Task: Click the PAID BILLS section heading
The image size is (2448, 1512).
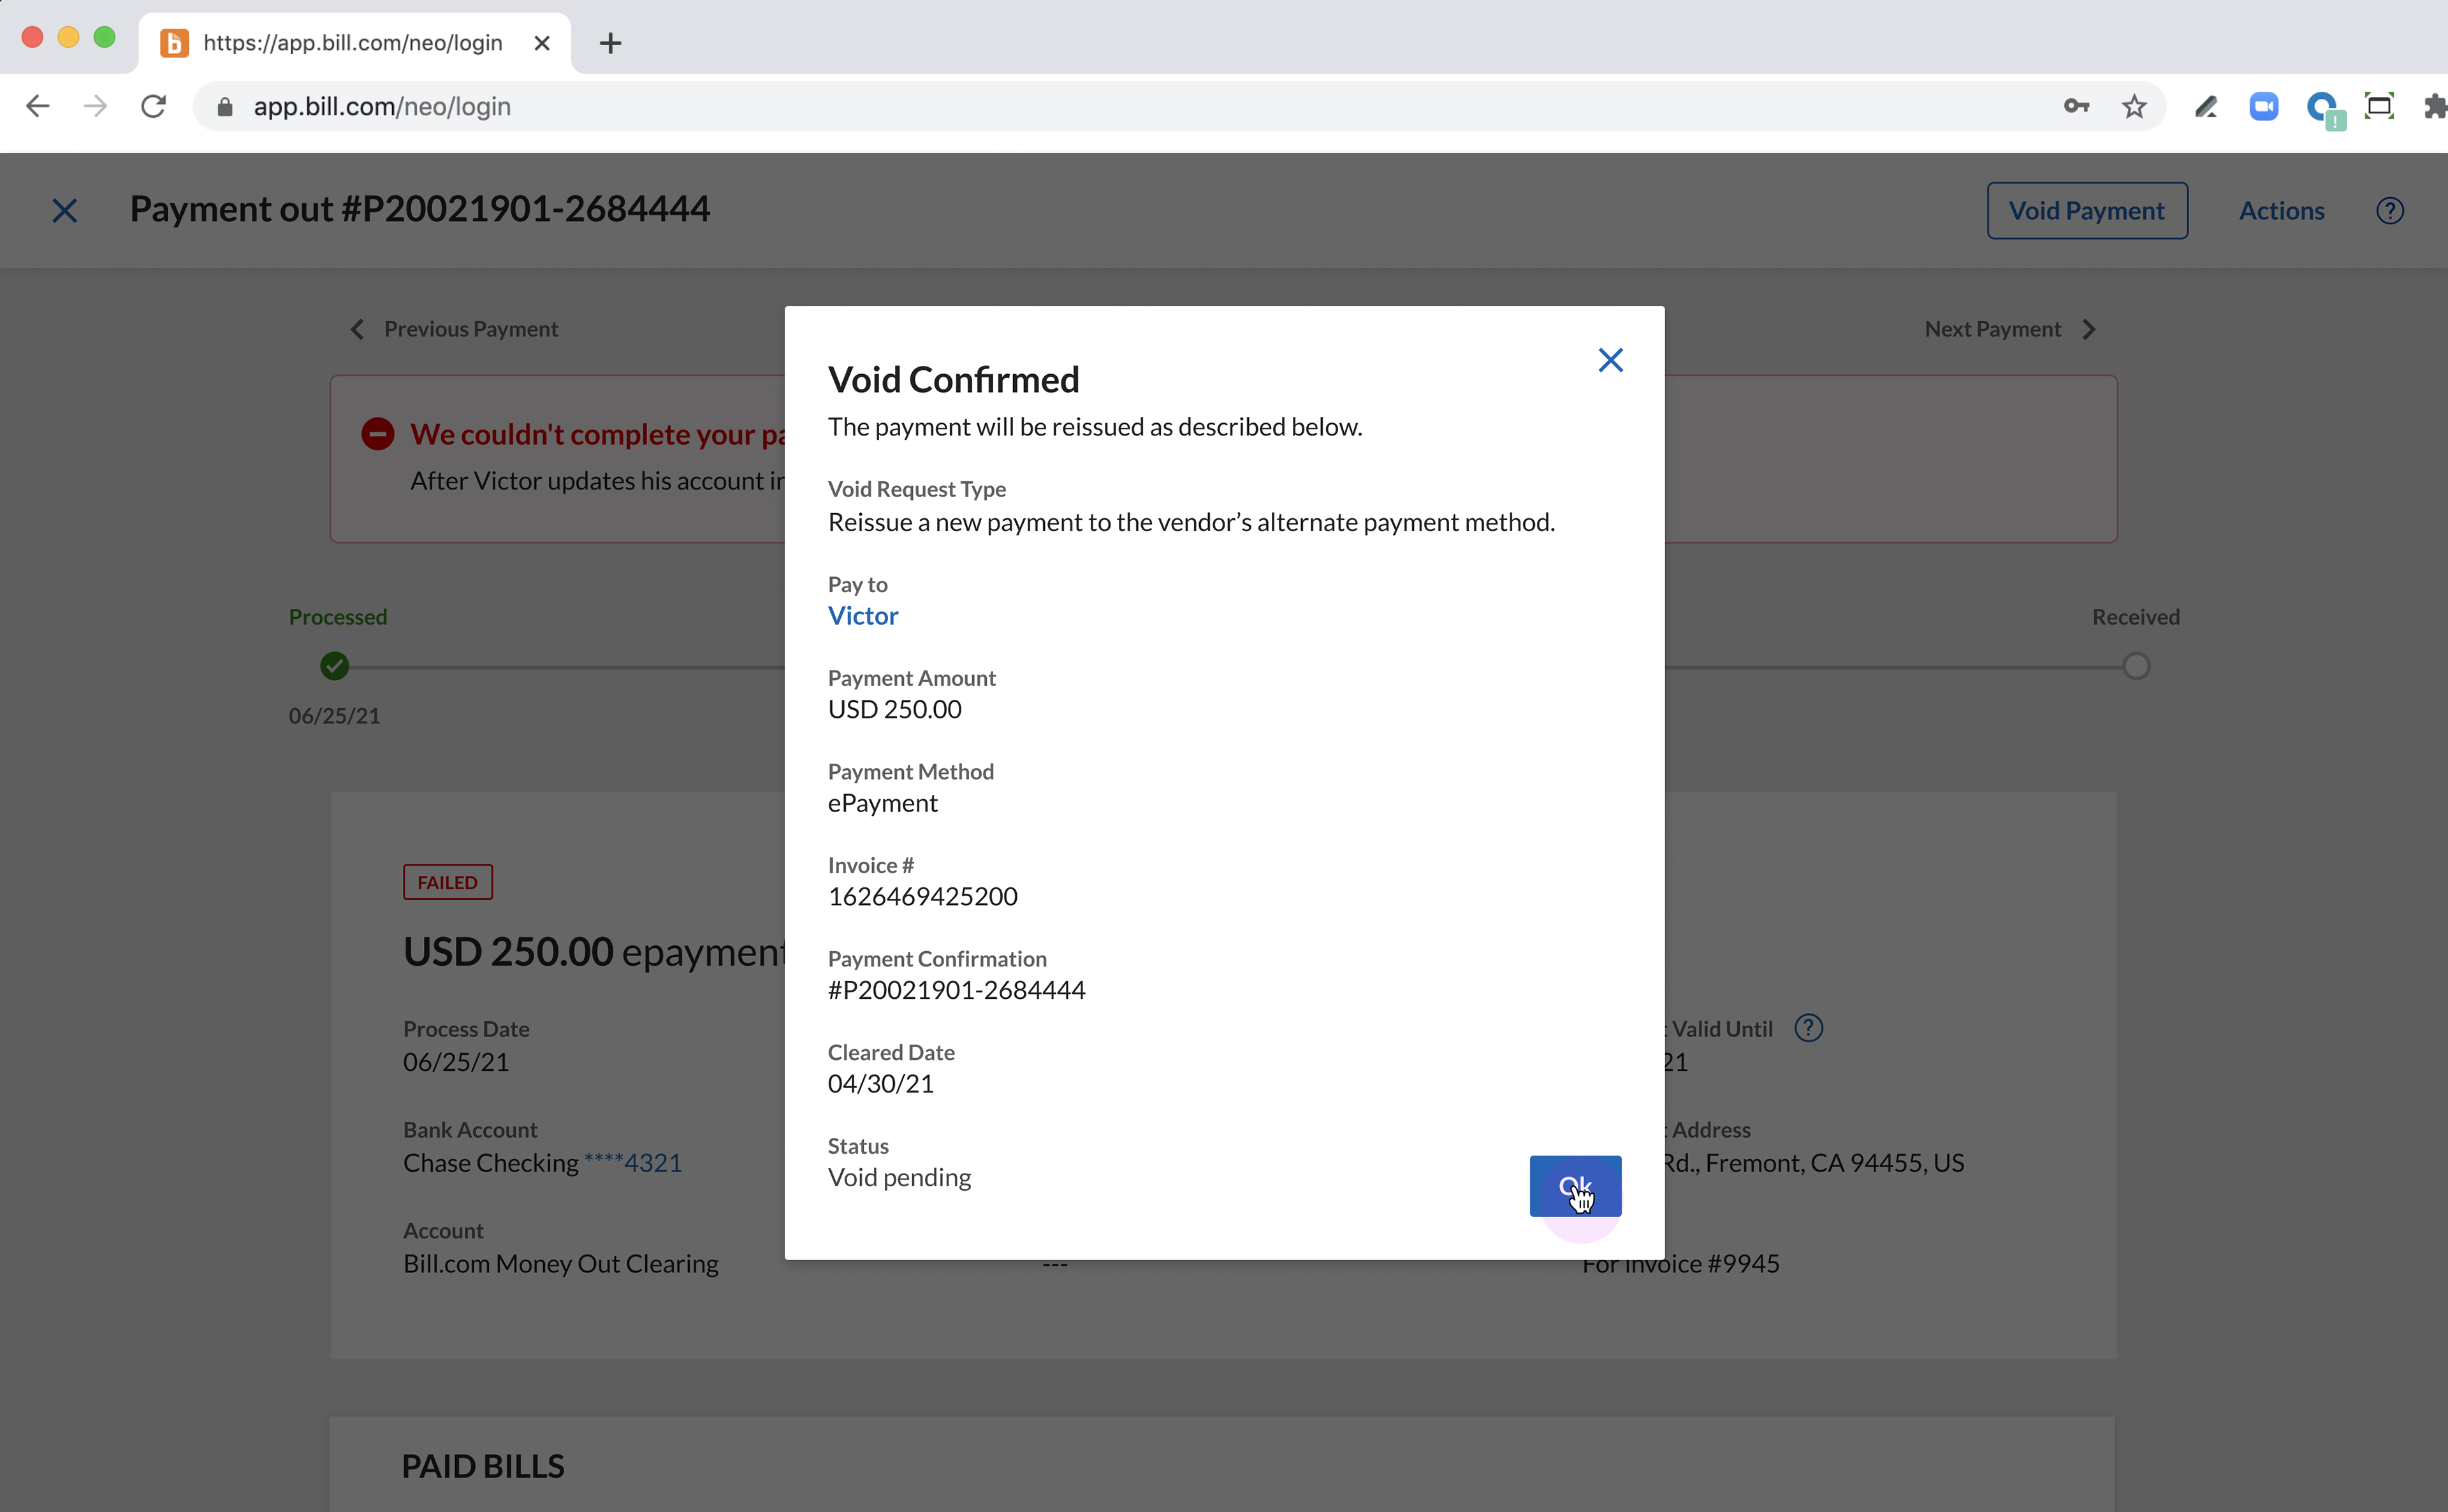Action: pyautogui.click(x=483, y=1466)
